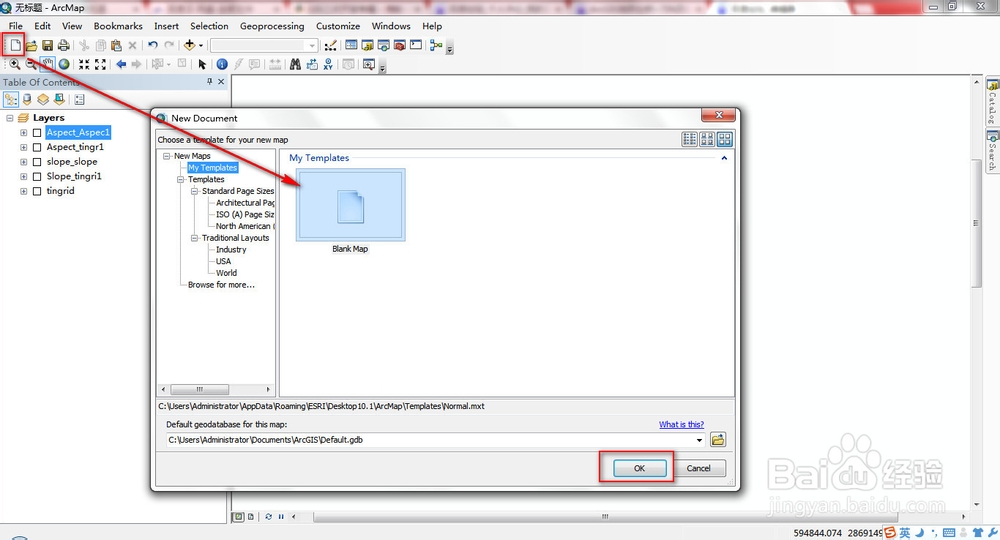Open the File menu
This screenshot has height=540, width=1000.
[15, 26]
